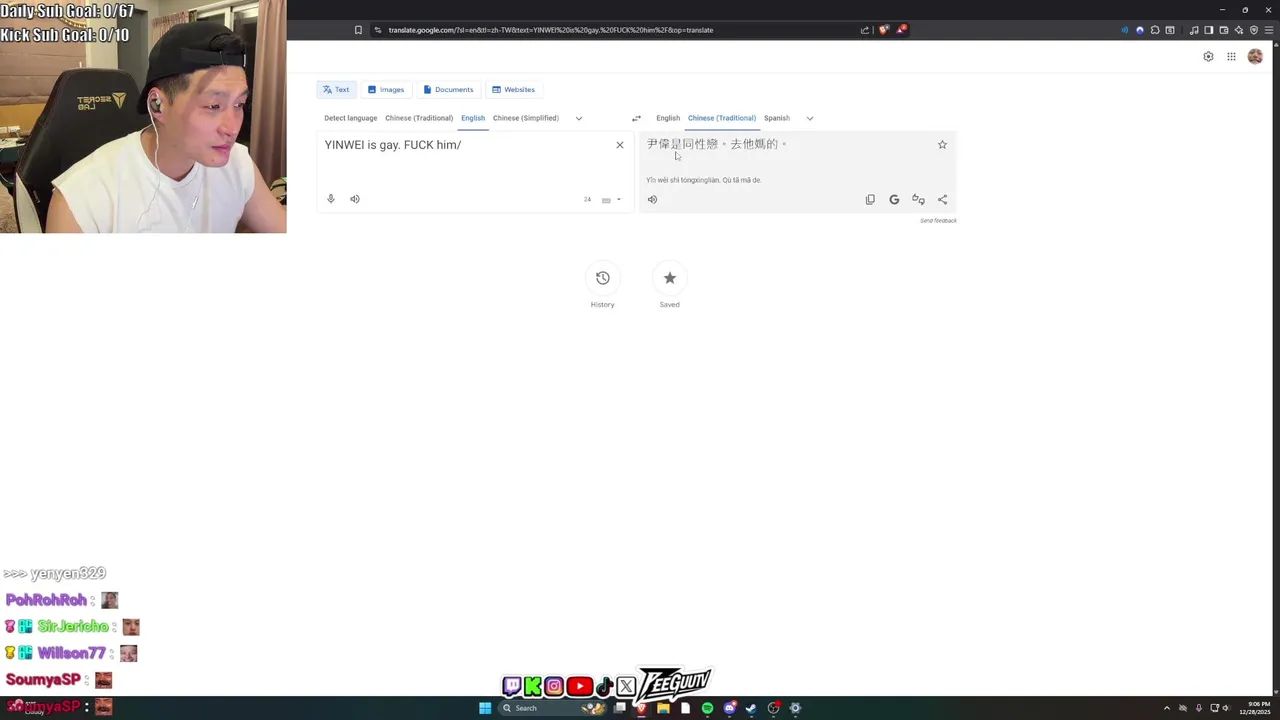This screenshot has width=1280, height=720.
Task: Open Brave Rewards triangle icon
Action: tap(901, 29)
